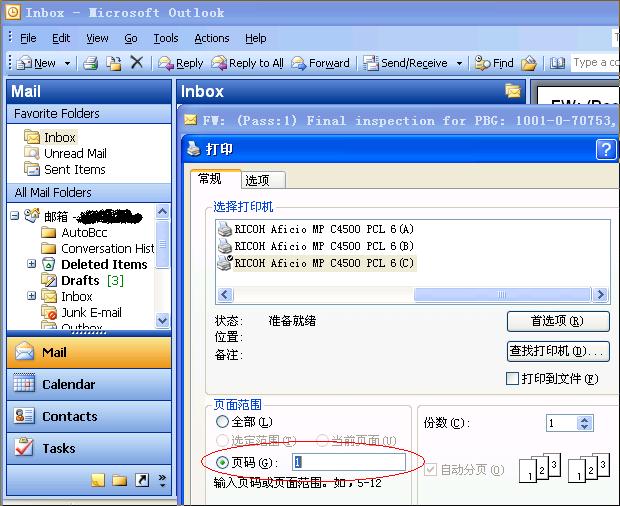The width and height of the screenshot is (620, 506).
Task: Click the print dialog help button
Action: pos(606,149)
